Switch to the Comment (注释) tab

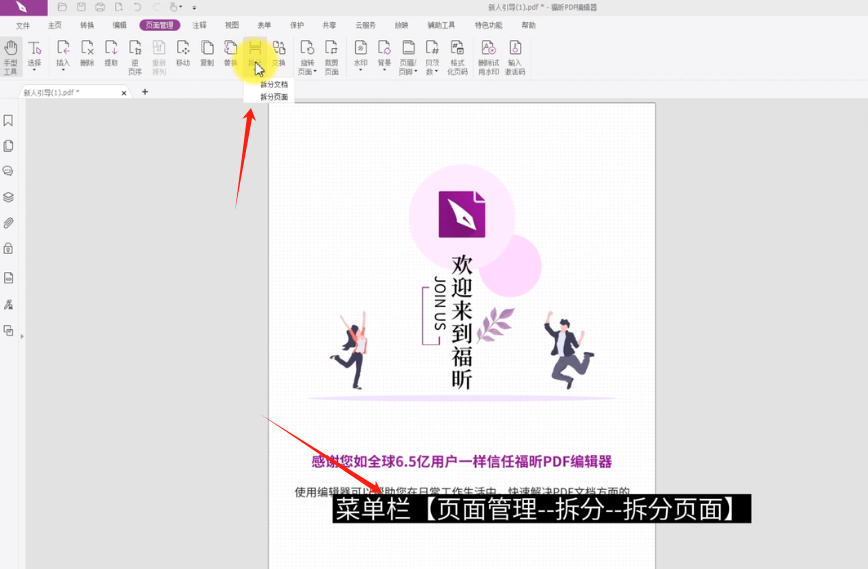[x=199, y=25]
